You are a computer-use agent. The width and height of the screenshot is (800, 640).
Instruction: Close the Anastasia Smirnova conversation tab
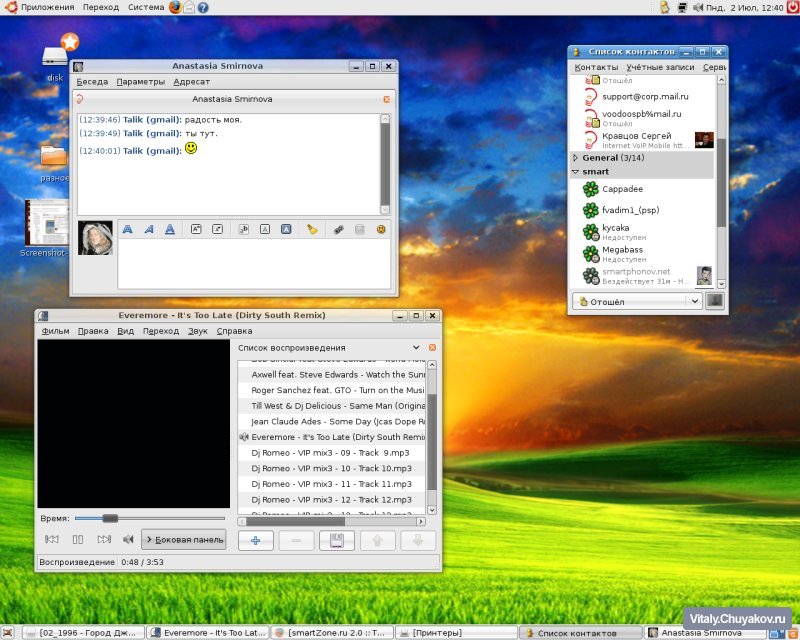point(387,100)
